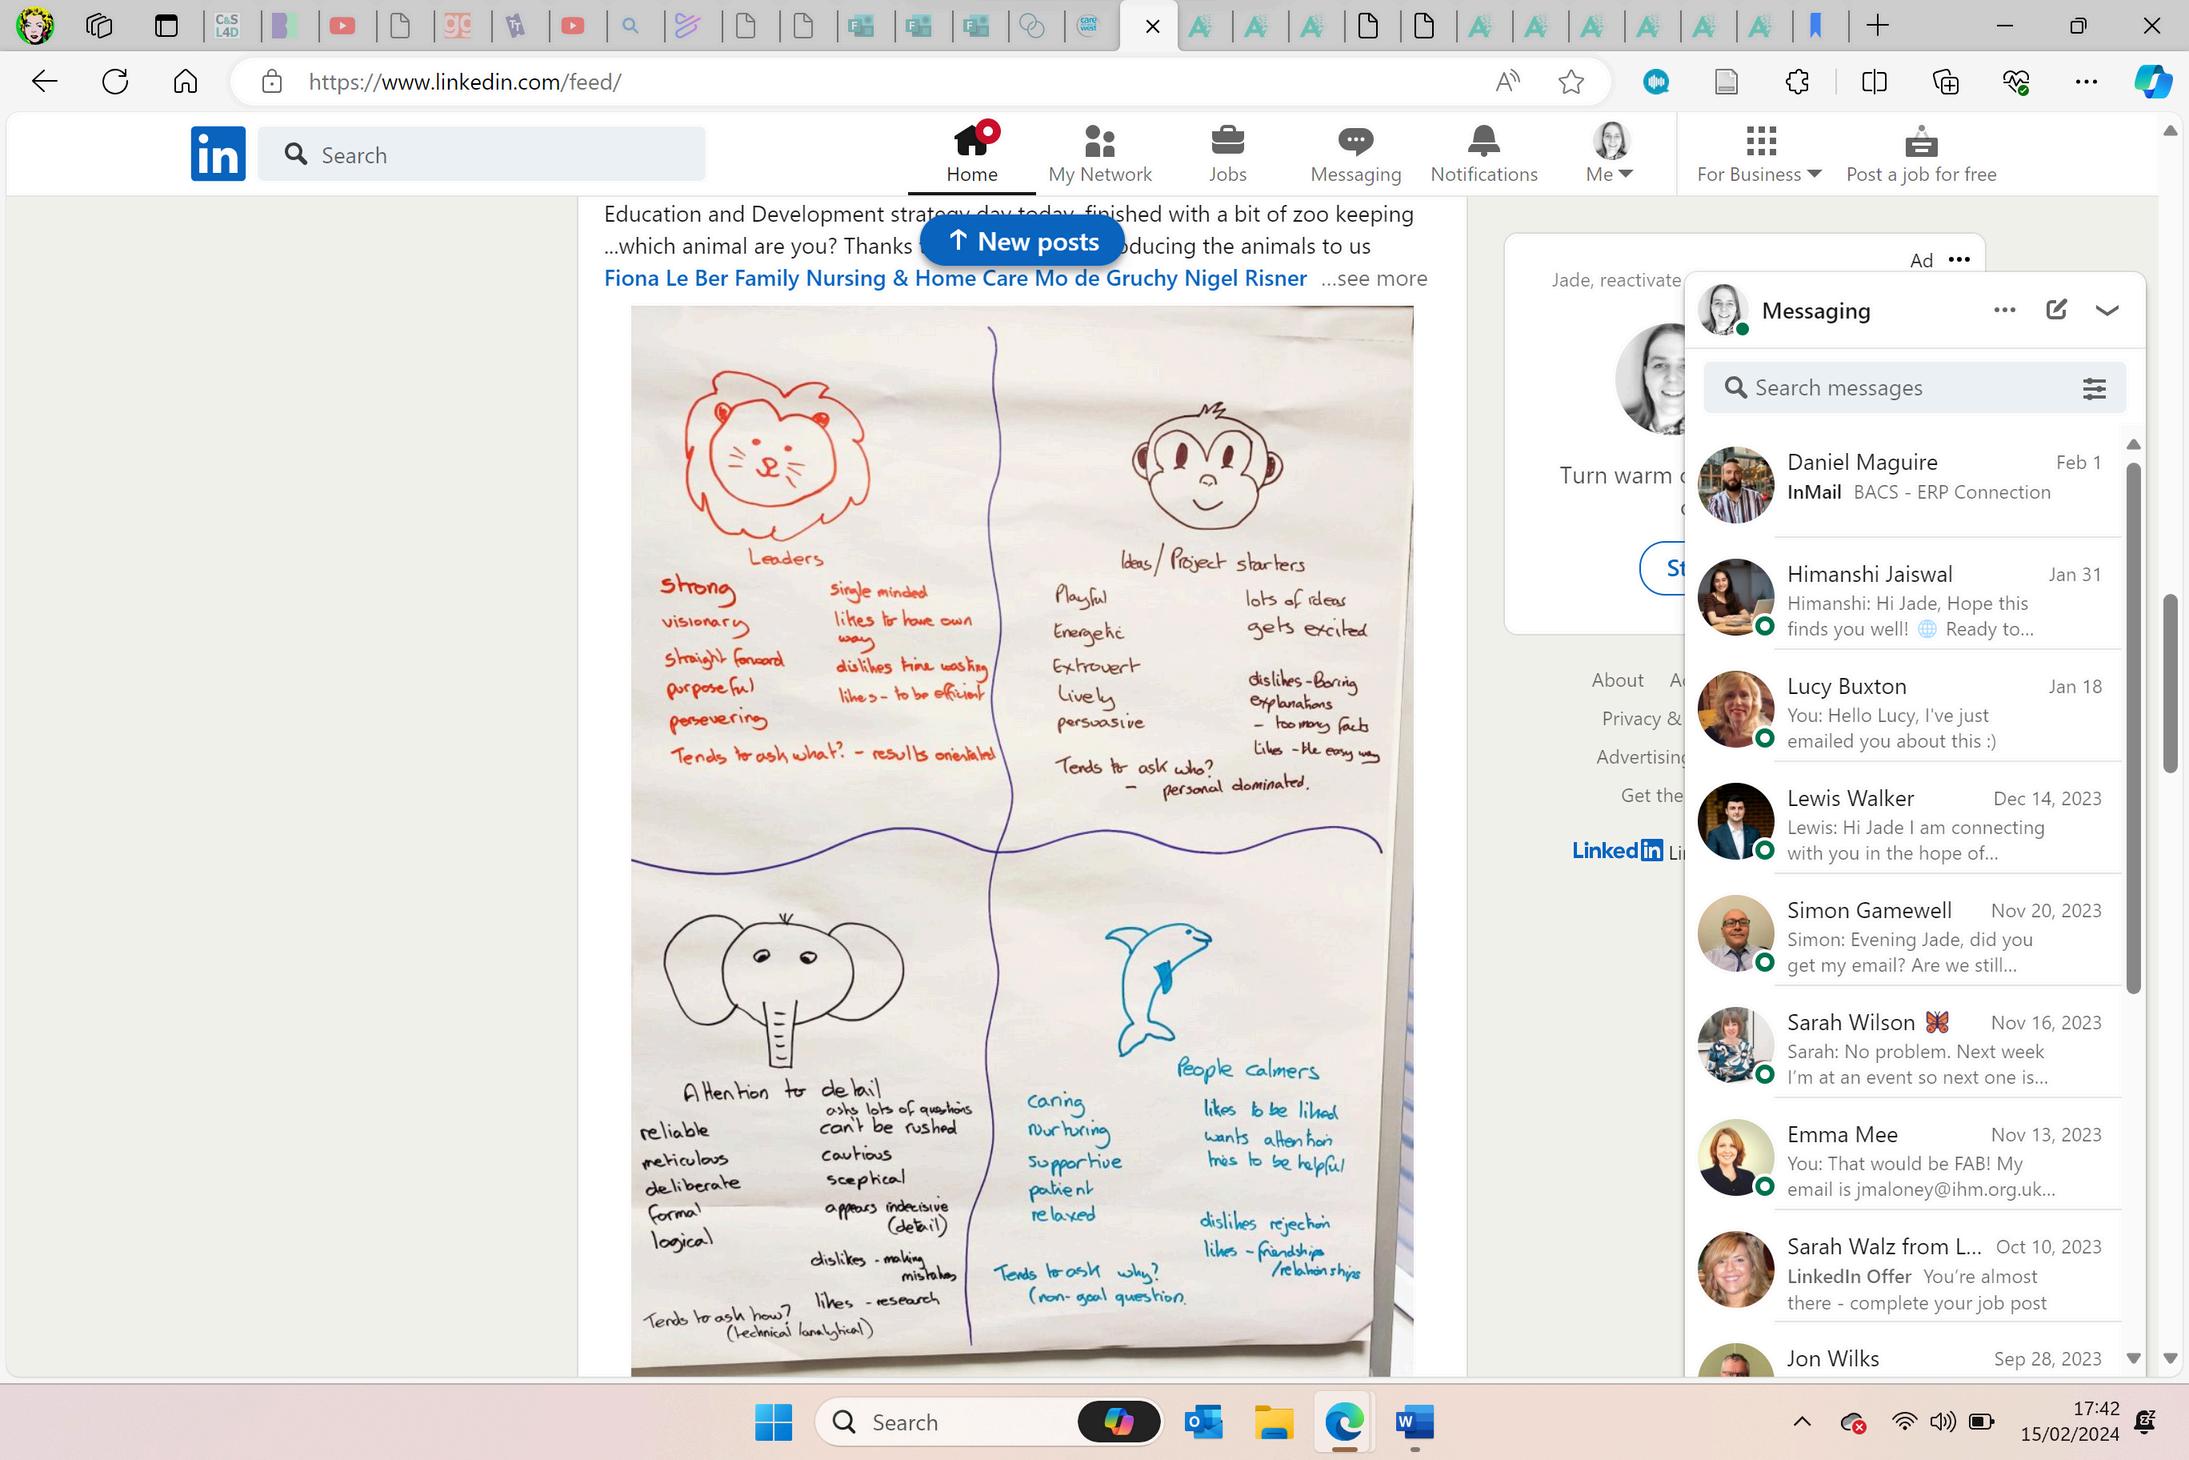Open LinkedIn Jobs briefcase icon

[1227, 142]
